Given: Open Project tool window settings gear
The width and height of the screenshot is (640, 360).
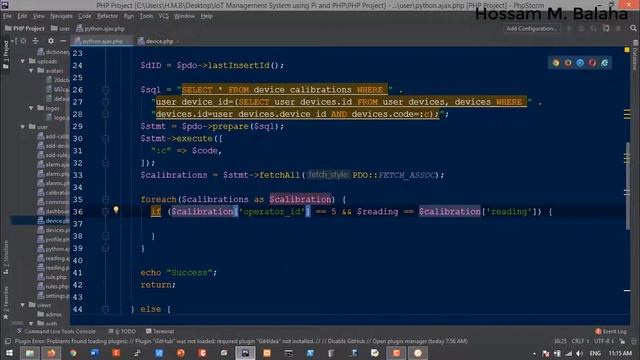Looking at the screenshot, I should [51, 41].
